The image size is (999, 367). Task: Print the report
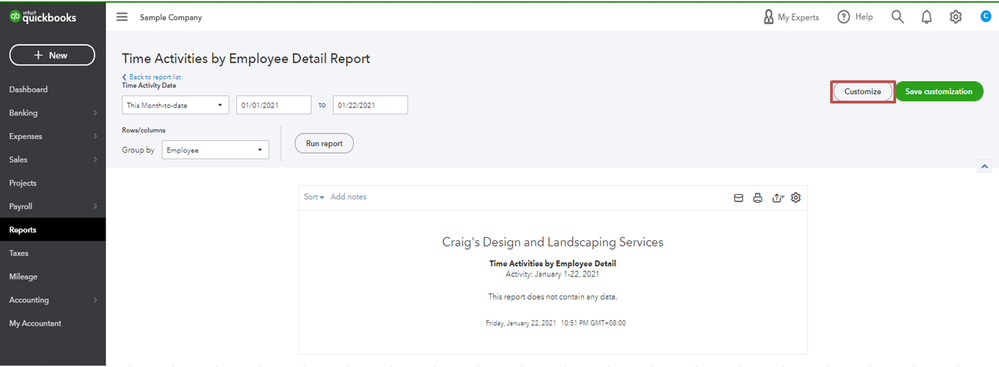(x=758, y=198)
